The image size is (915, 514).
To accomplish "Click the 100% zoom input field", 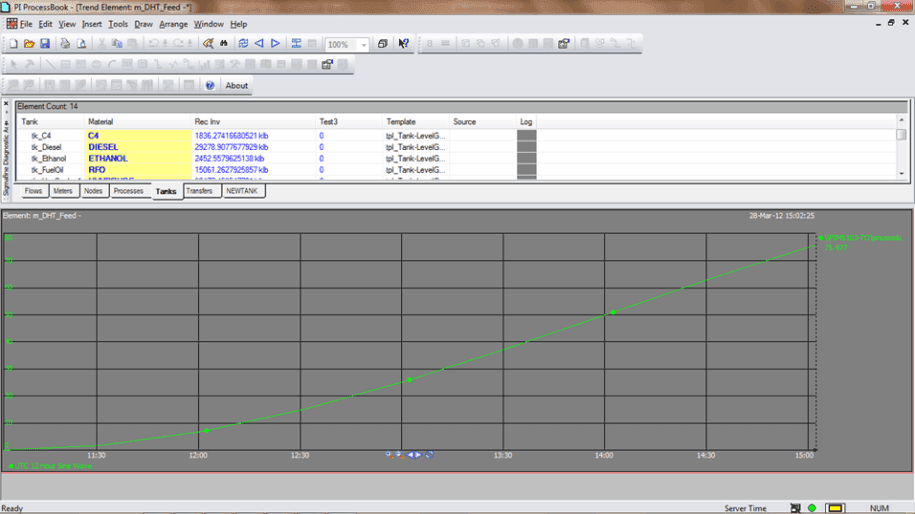I will (342, 44).
